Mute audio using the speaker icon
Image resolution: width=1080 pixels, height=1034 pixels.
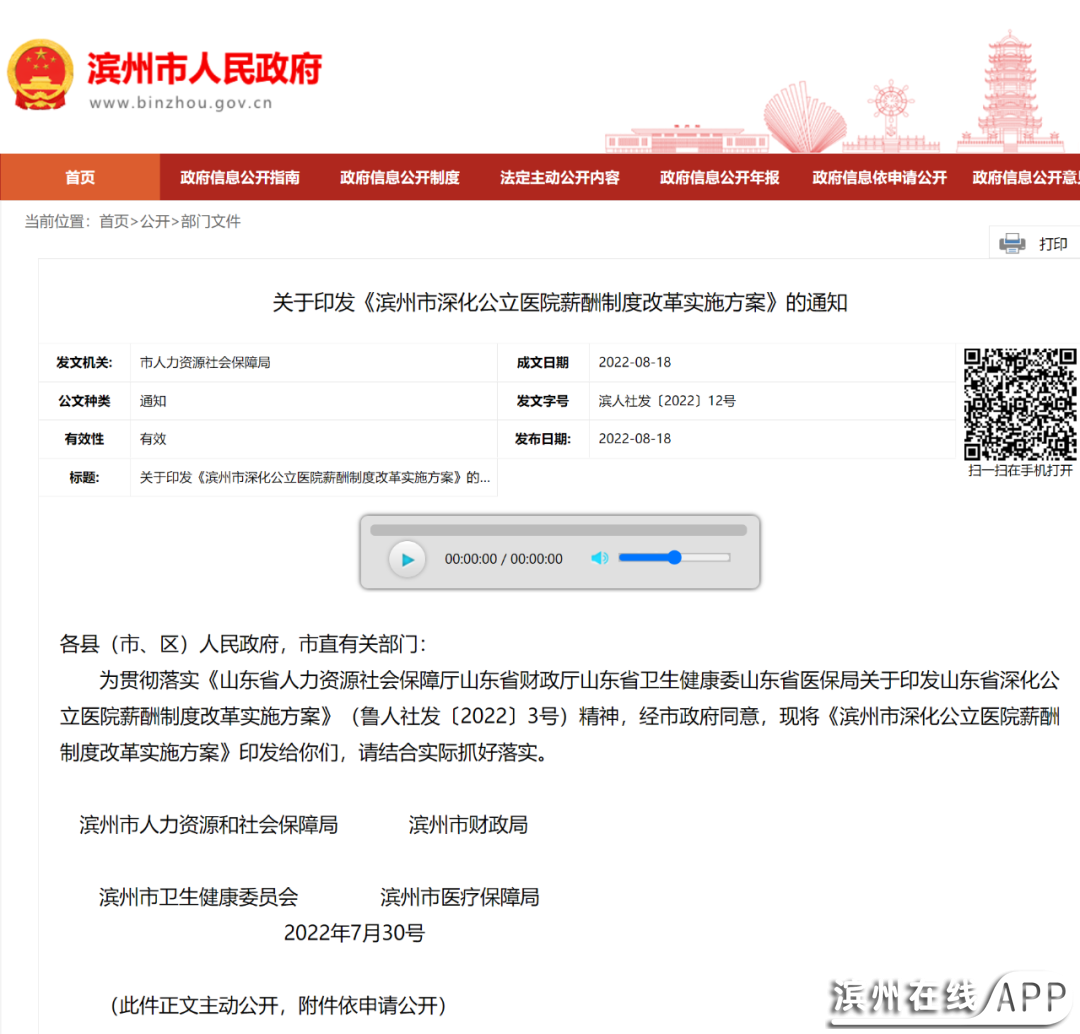click(599, 558)
